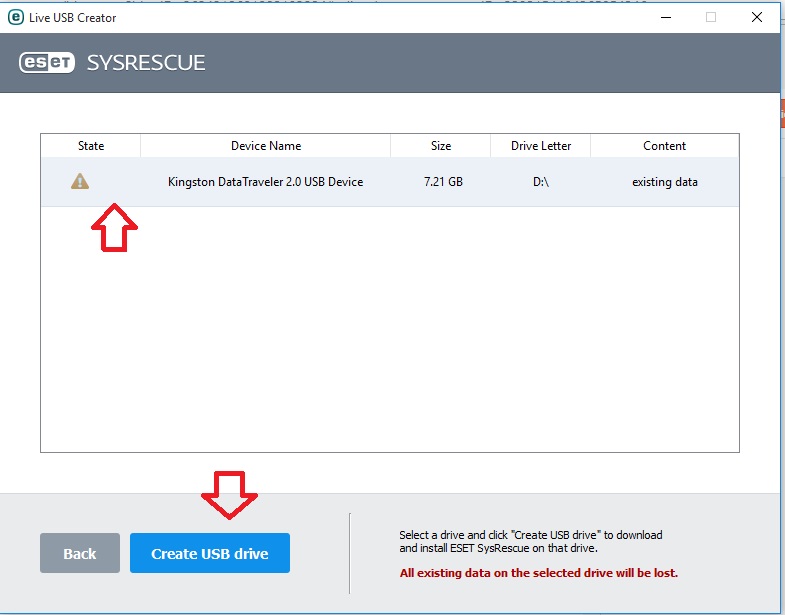The image size is (785, 615).
Task: Close the Live USB Creator window
Action: tap(757, 17)
